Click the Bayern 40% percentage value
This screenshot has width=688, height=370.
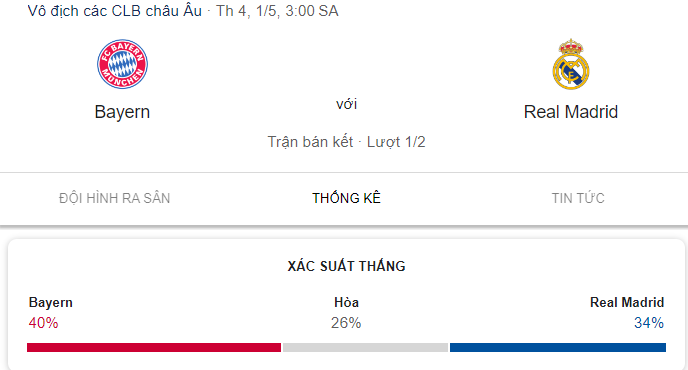tap(43, 323)
